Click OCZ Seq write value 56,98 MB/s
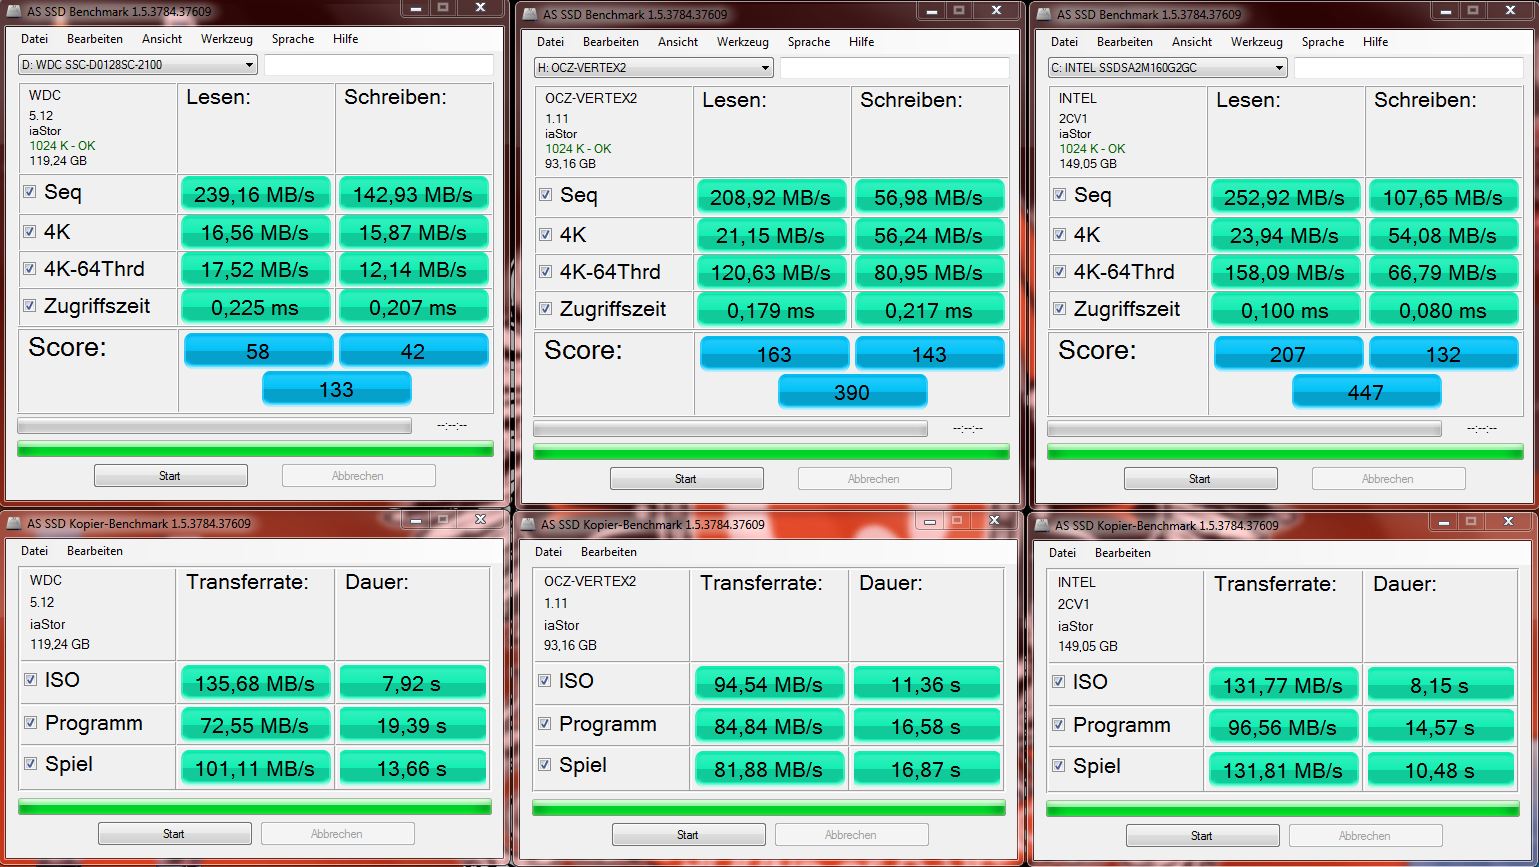 click(x=929, y=197)
